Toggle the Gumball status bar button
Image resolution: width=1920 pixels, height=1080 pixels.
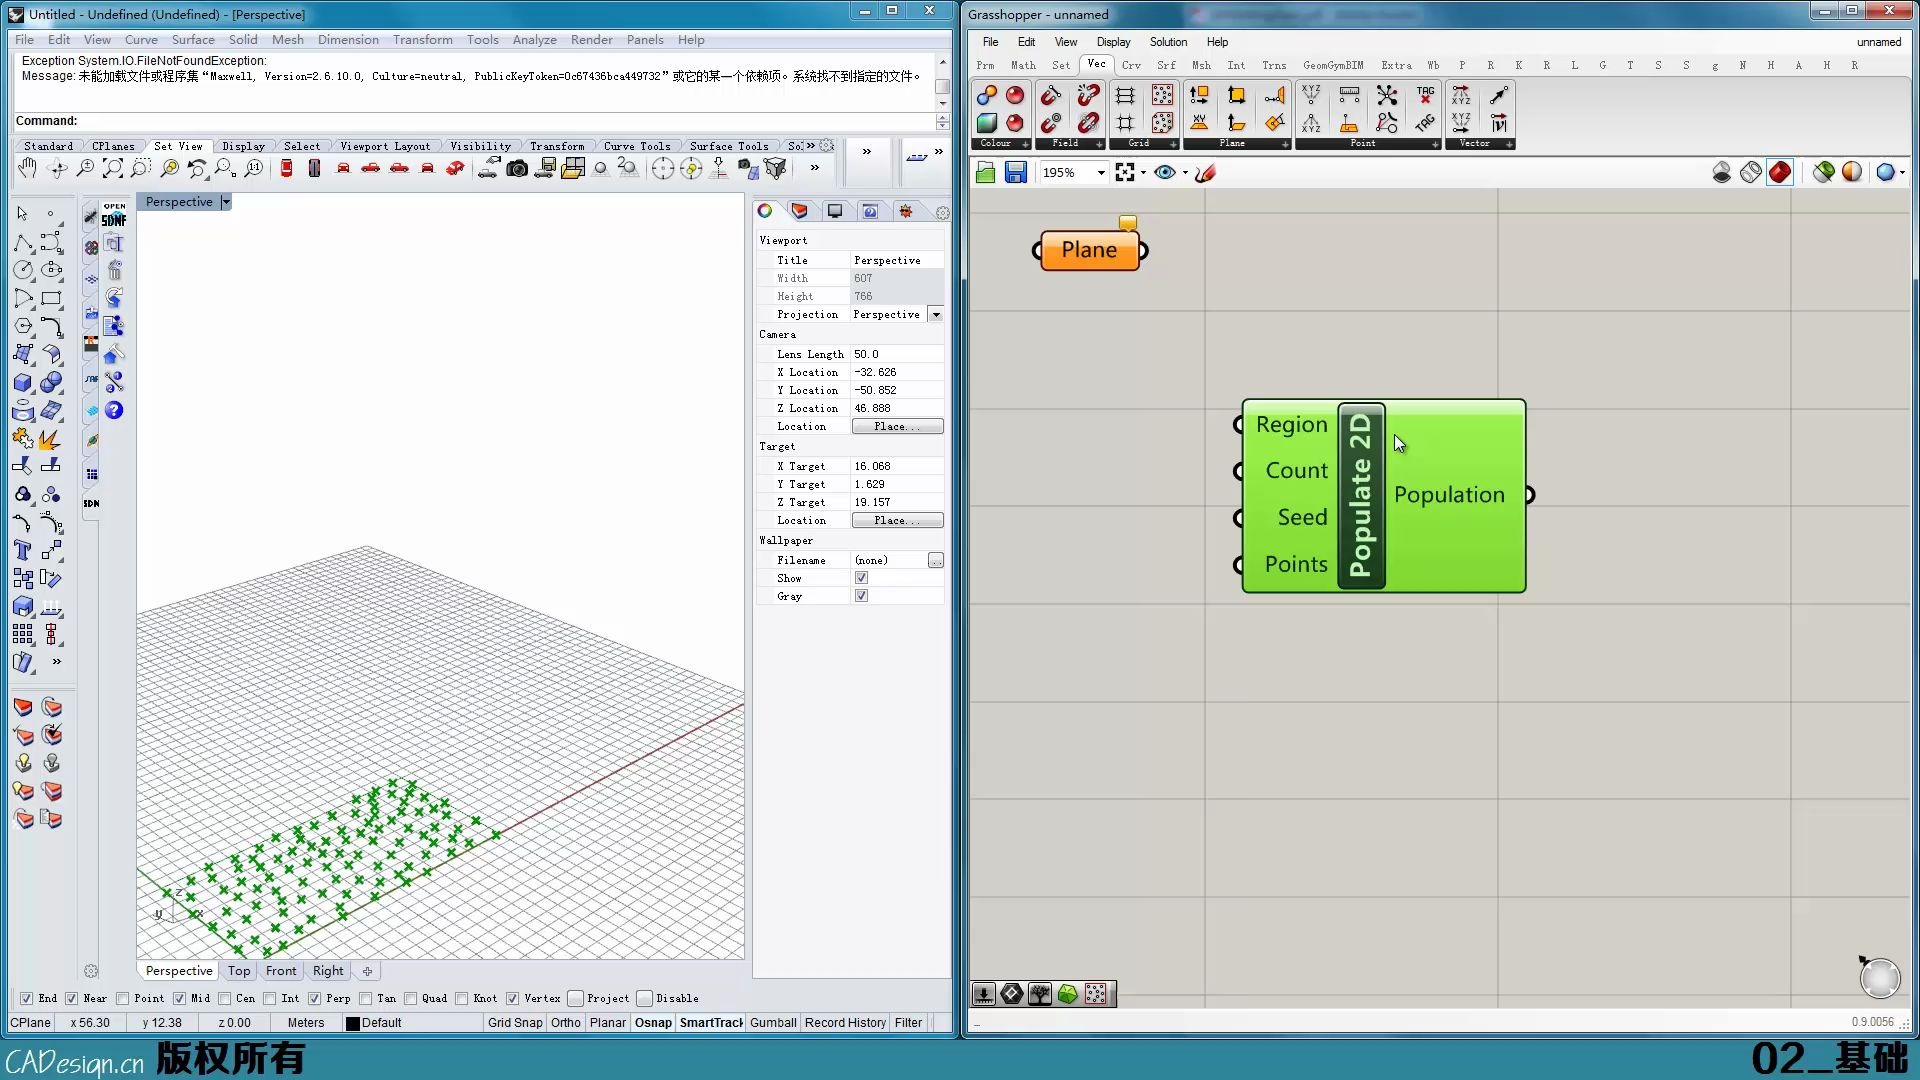[x=772, y=1022]
